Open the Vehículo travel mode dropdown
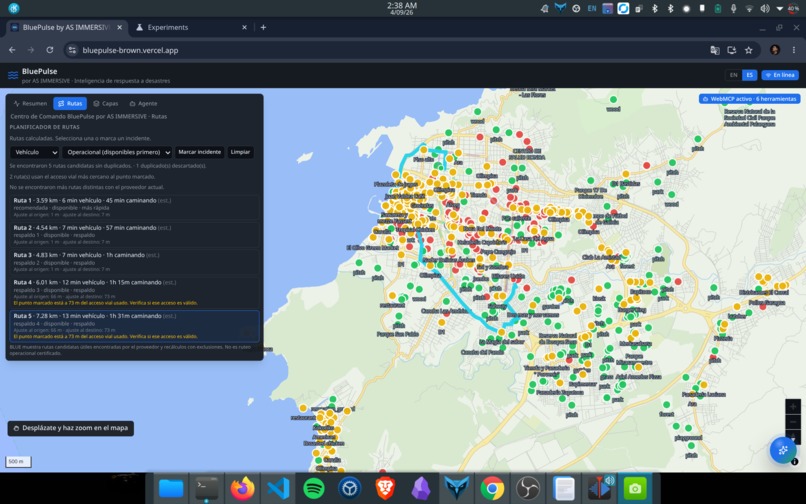The width and height of the screenshot is (806, 504). 34,152
